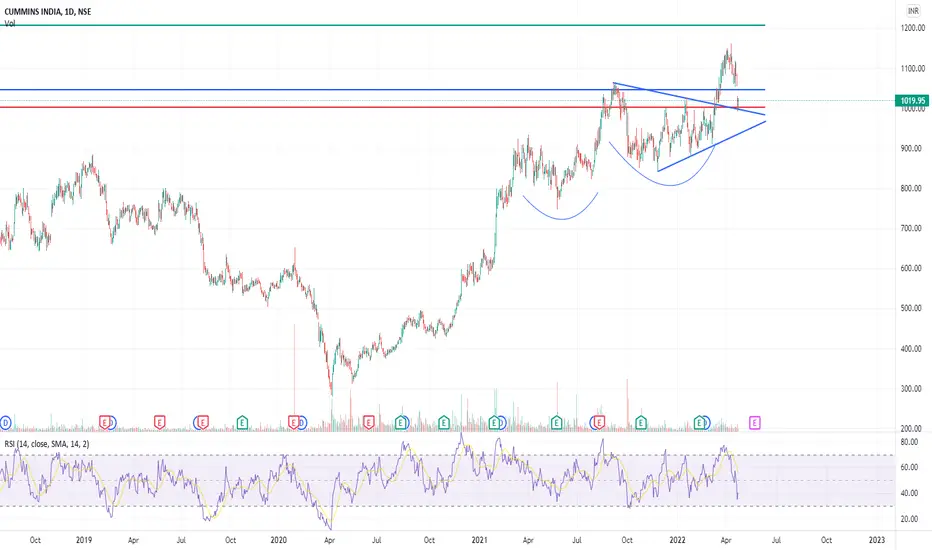Click the lone blue D dividend marker before Oct 2018
This screenshot has width=932, height=550.
[5, 423]
